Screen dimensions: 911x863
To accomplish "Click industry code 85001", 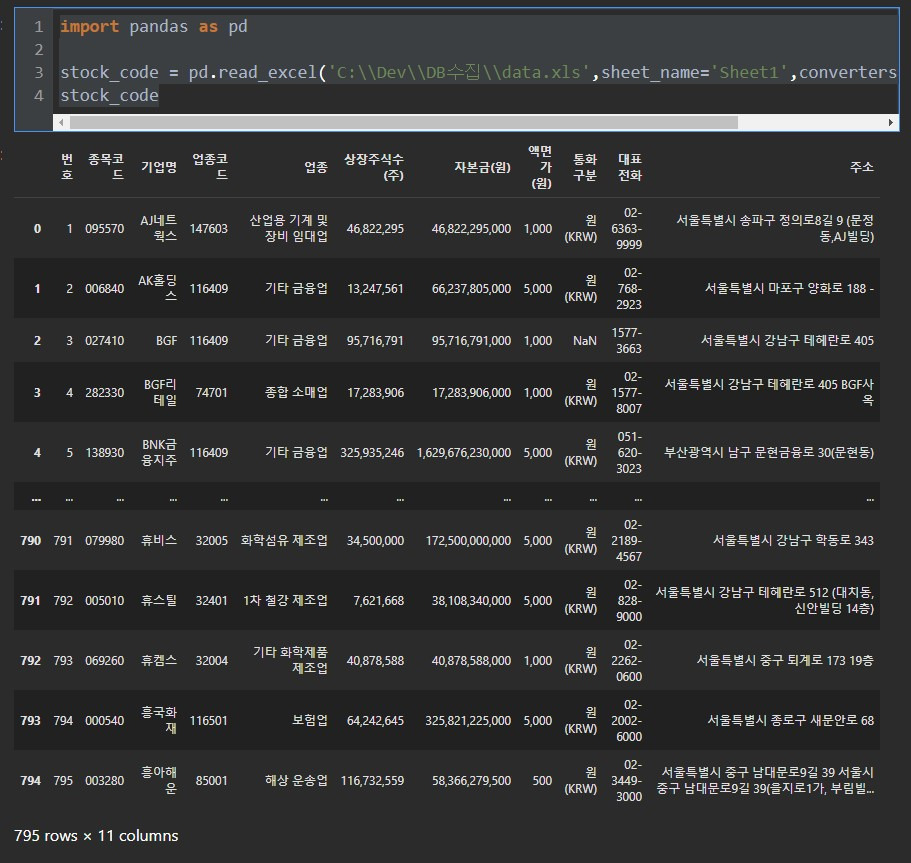I will click(211, 780).
